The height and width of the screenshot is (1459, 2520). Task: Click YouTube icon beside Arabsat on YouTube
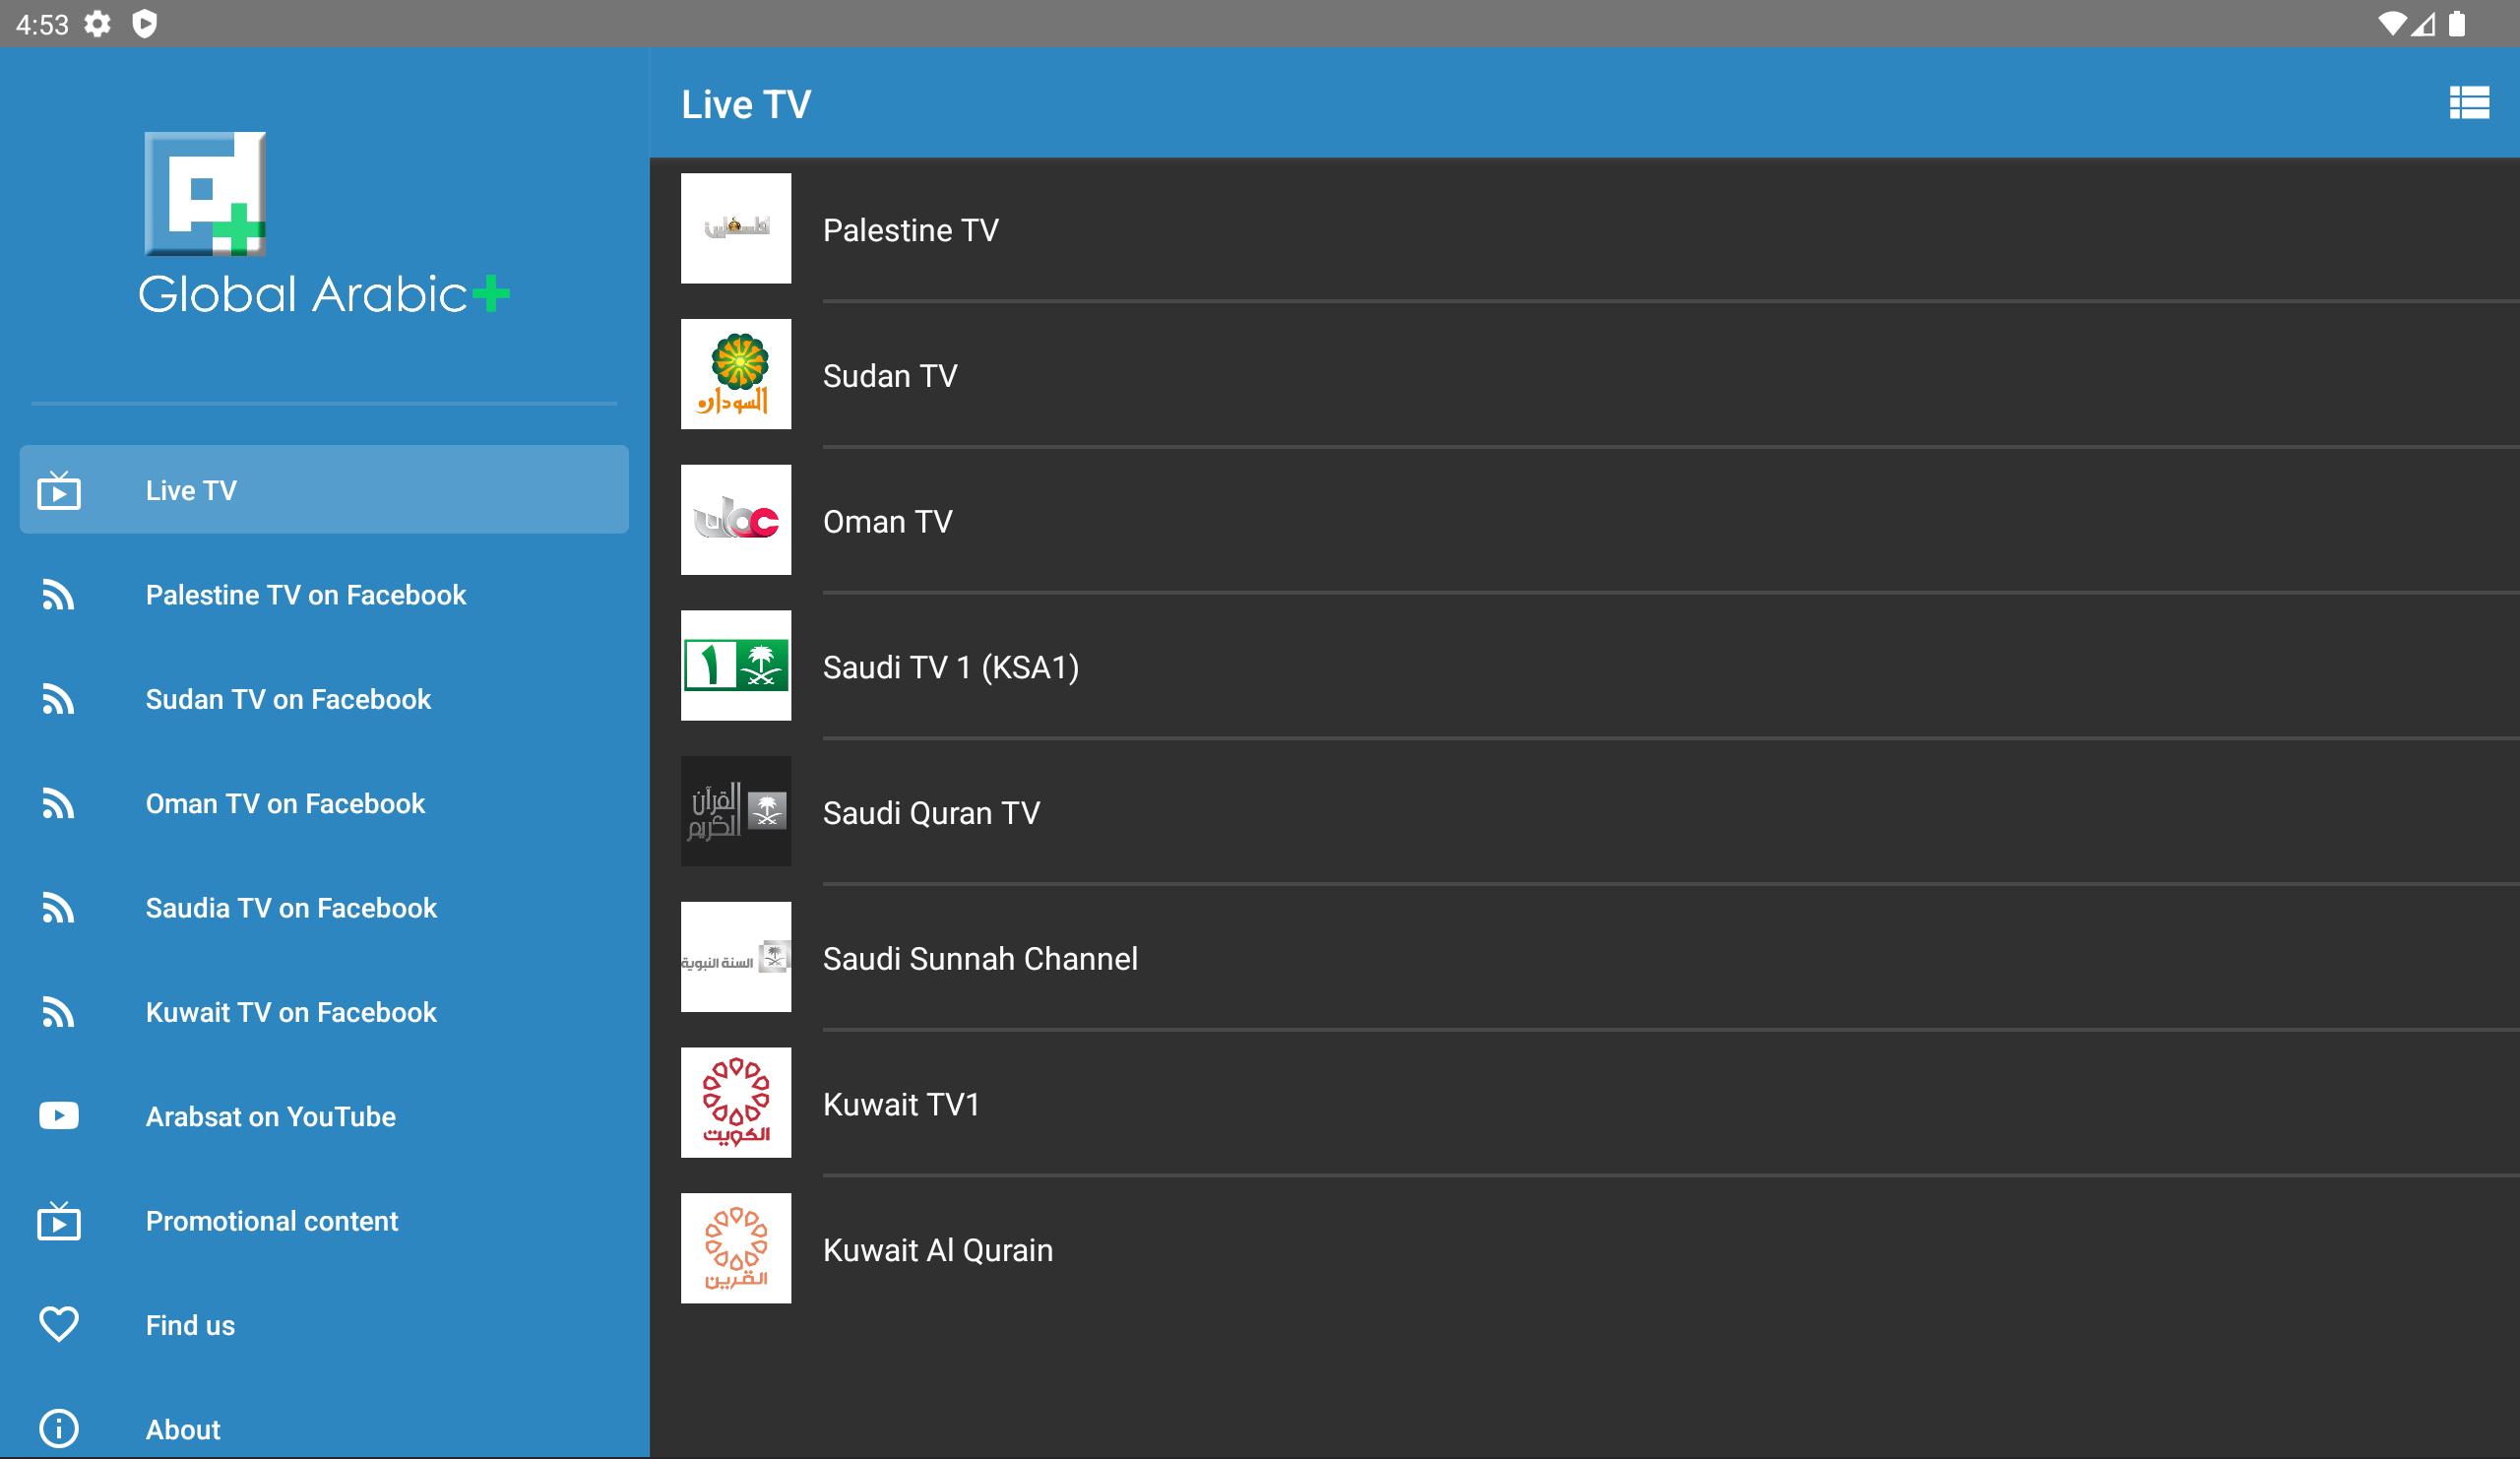tap(59, 1116)
